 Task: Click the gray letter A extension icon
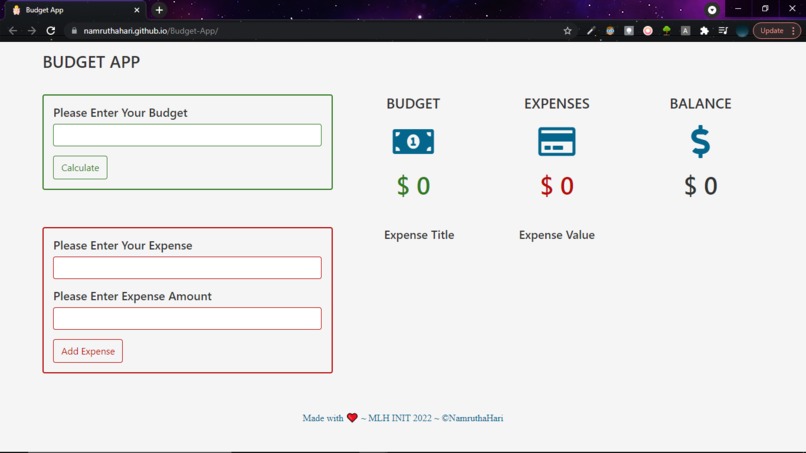685,31
